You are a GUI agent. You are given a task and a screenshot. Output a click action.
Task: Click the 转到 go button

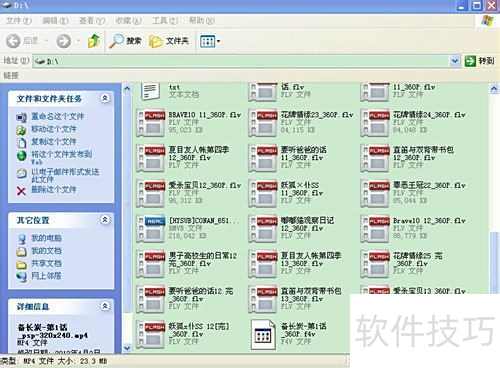(480, 61)
